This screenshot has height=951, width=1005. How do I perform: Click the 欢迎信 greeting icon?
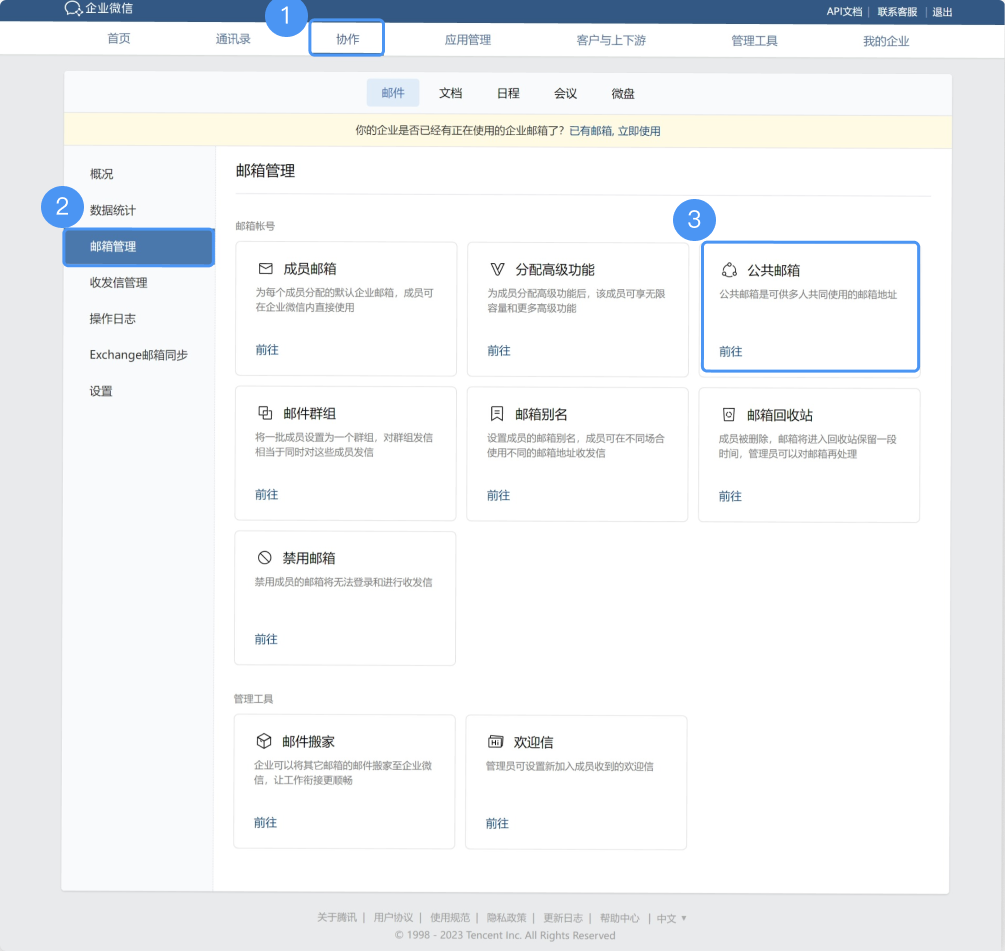(x=495, y=742)
